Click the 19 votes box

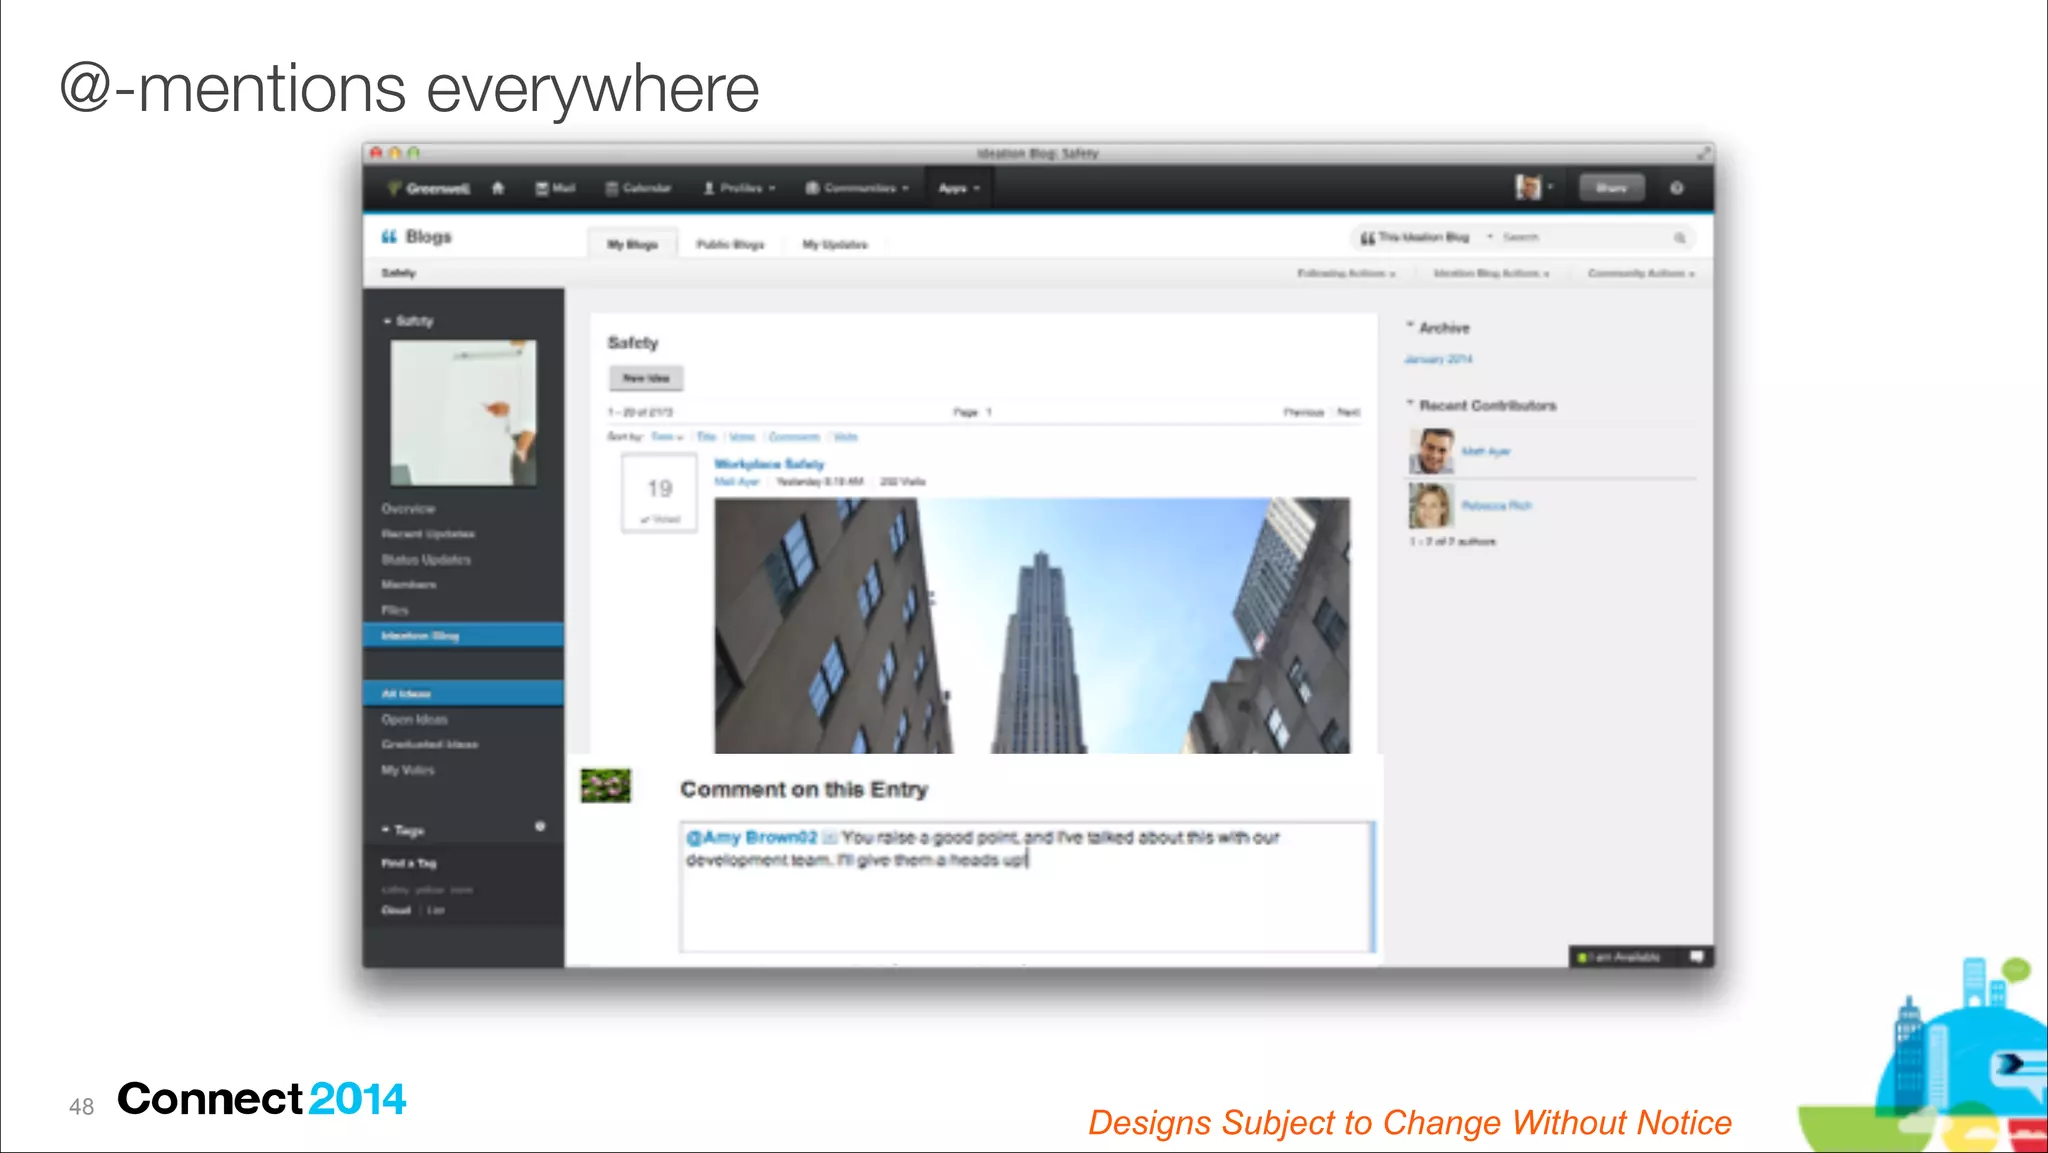click(659, 493)
